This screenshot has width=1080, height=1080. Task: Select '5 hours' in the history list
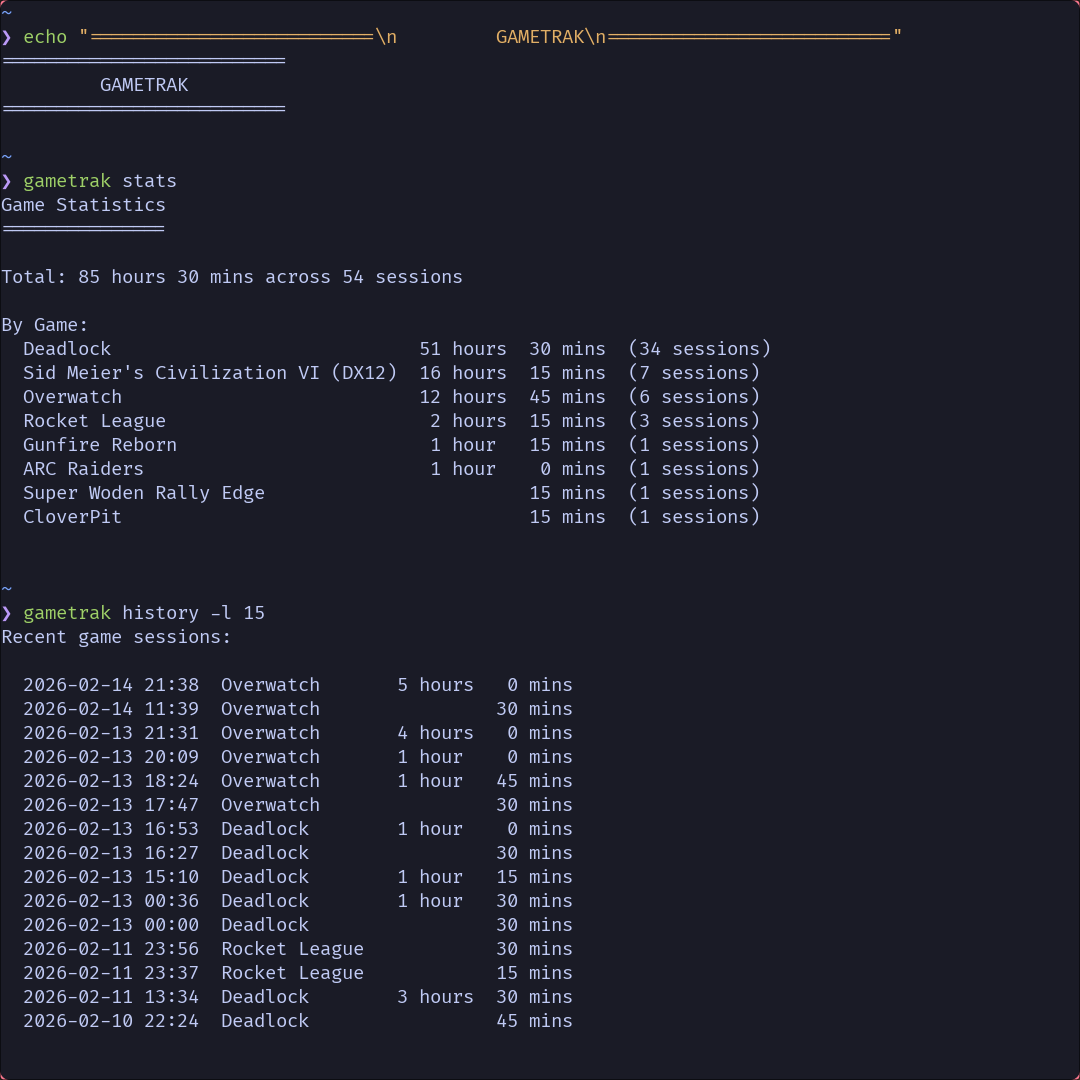[435, 685]
